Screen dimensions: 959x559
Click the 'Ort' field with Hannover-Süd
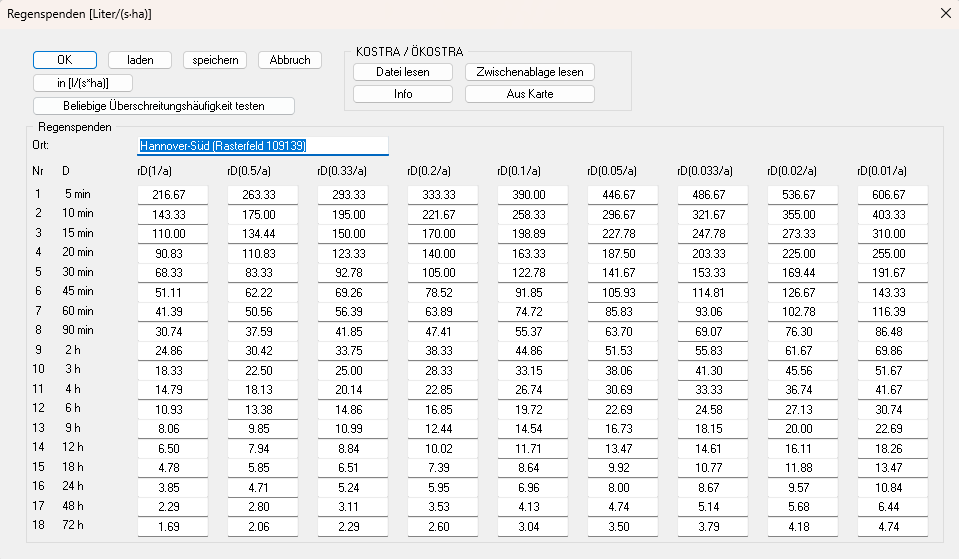(262, 146)
